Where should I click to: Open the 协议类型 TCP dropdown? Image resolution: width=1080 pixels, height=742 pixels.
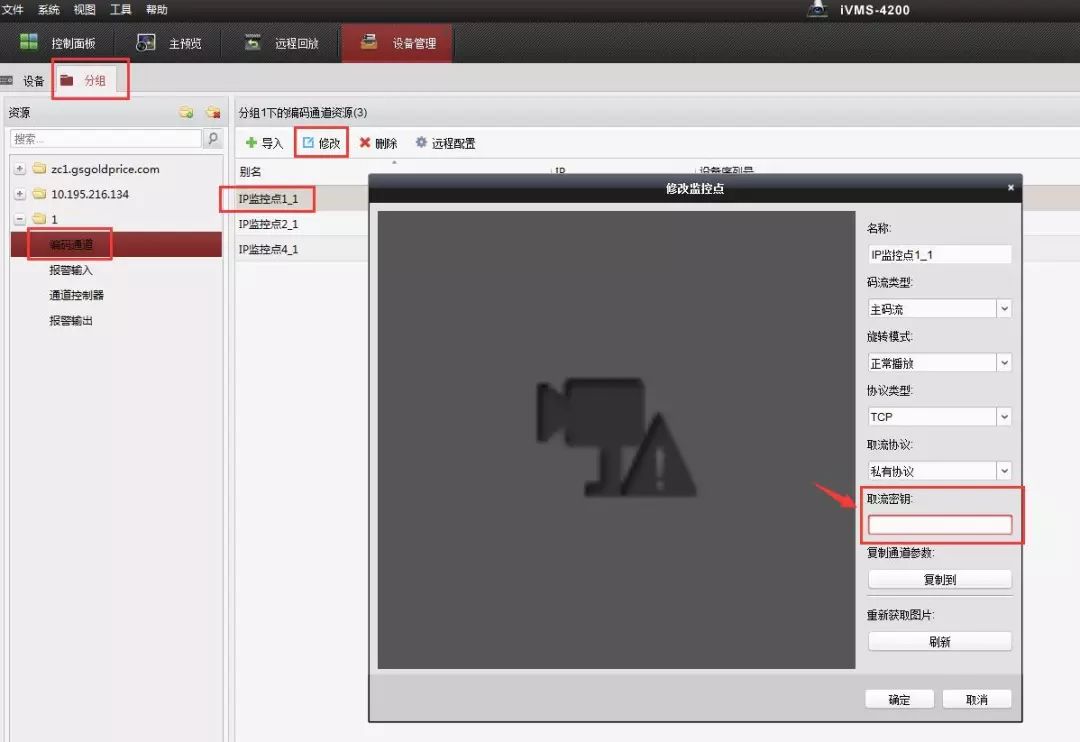click(x=1004, y=417)
